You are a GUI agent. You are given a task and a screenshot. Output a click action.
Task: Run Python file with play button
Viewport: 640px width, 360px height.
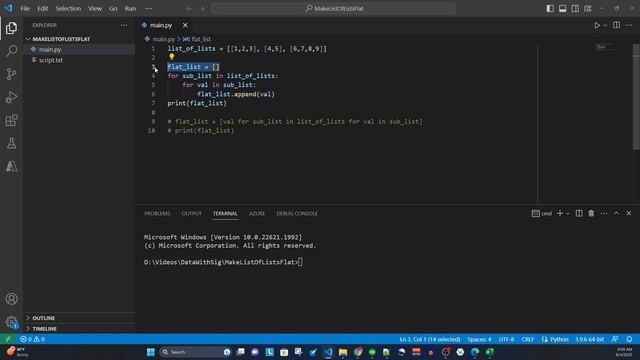(x=597, y=25)
